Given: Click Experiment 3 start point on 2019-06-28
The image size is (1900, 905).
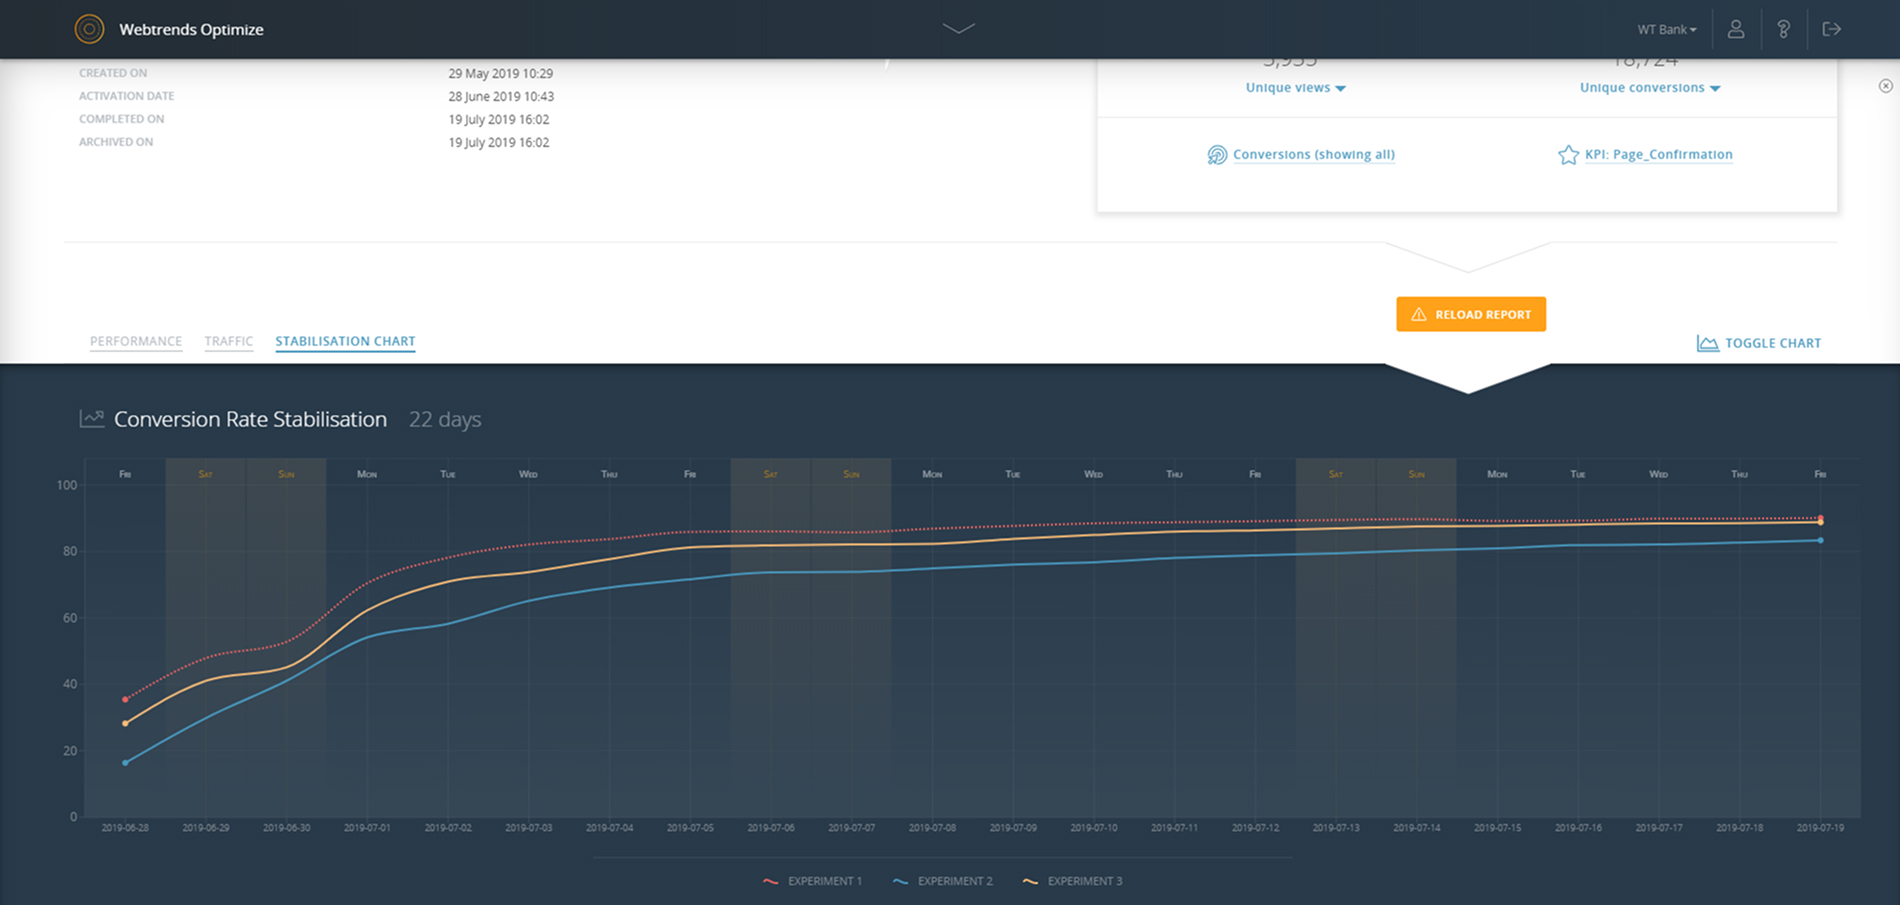Looking at the screenshot, I should 125,723.
